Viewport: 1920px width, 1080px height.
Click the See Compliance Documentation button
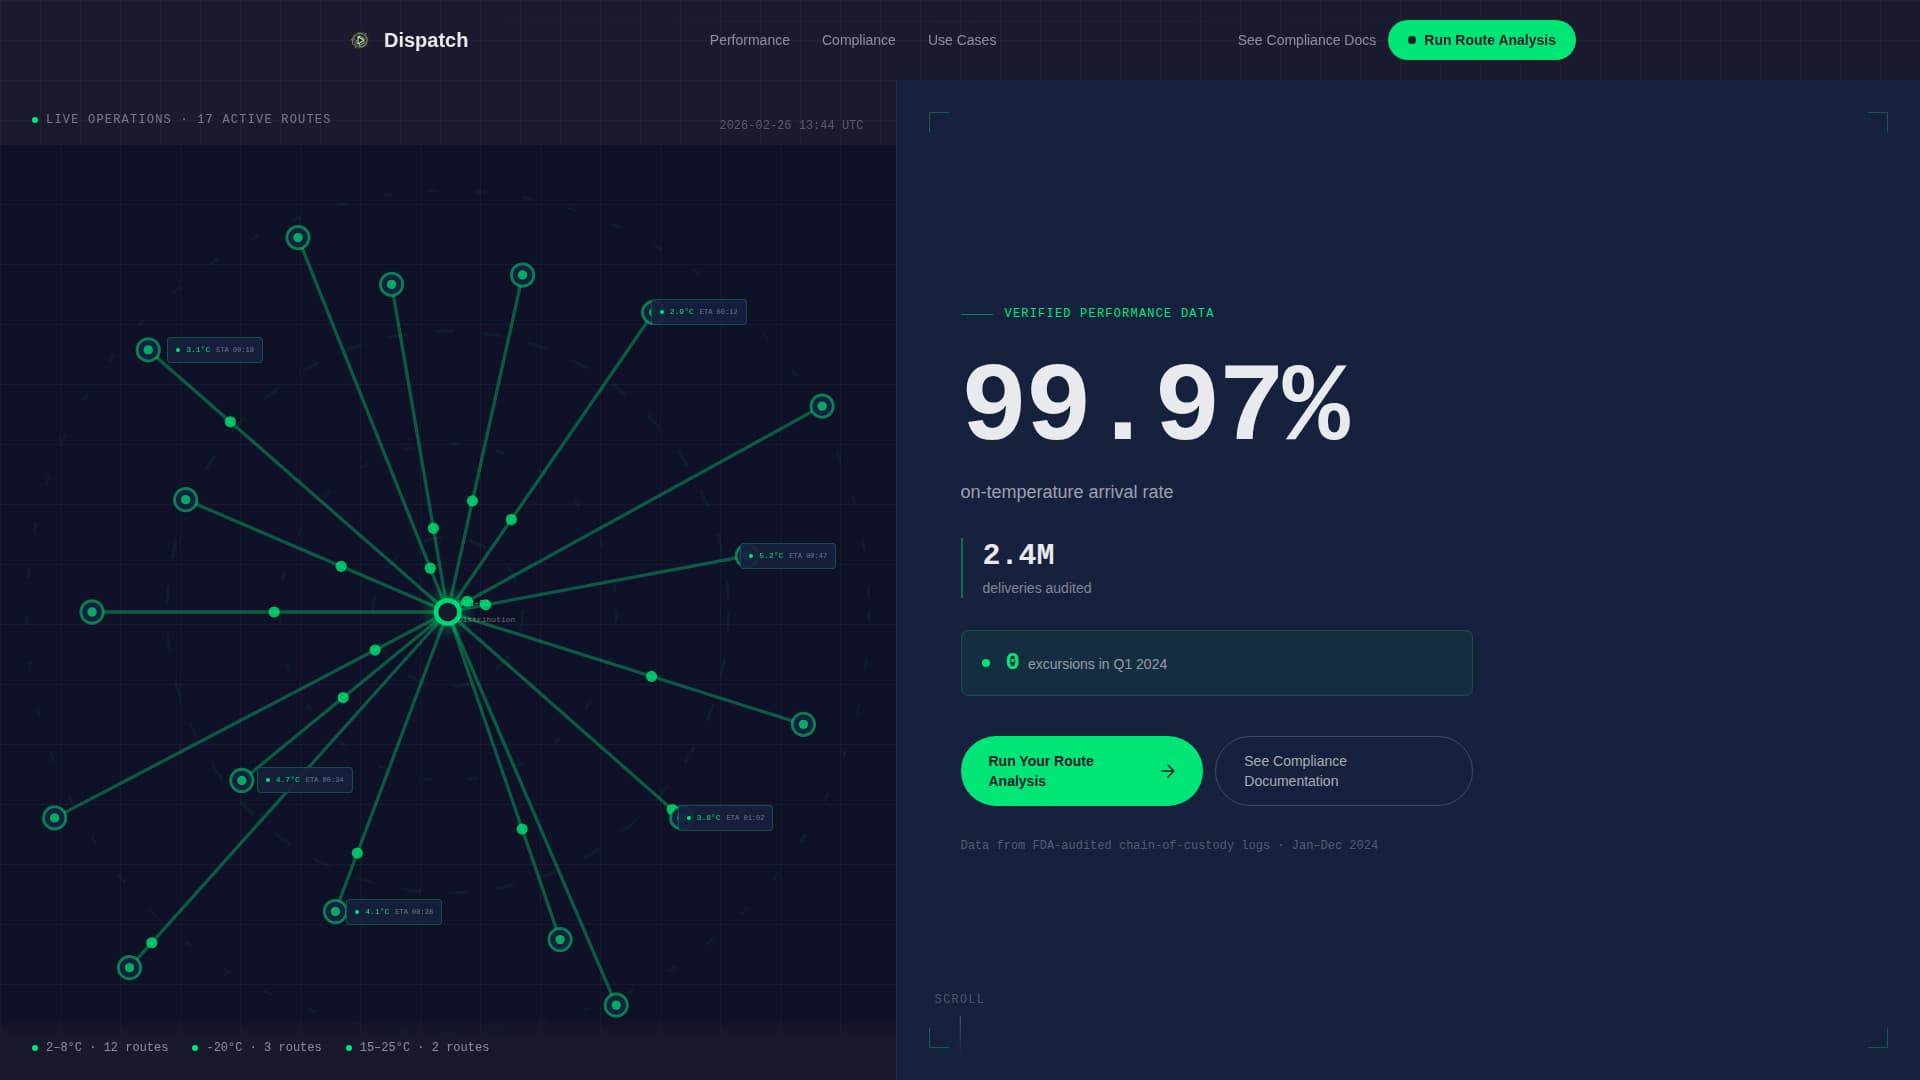(1343, 771)
